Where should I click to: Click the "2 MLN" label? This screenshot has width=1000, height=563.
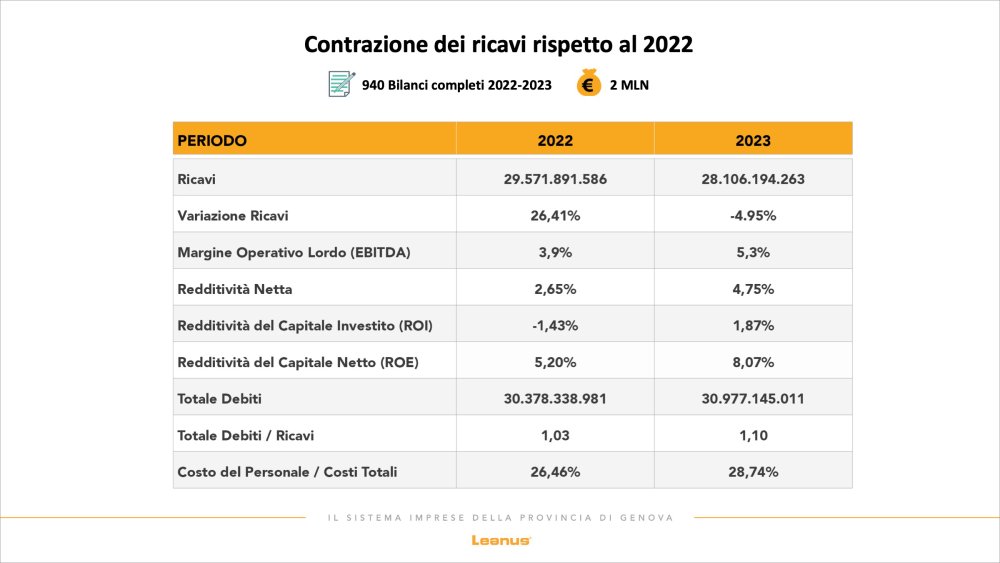point(629,85)
